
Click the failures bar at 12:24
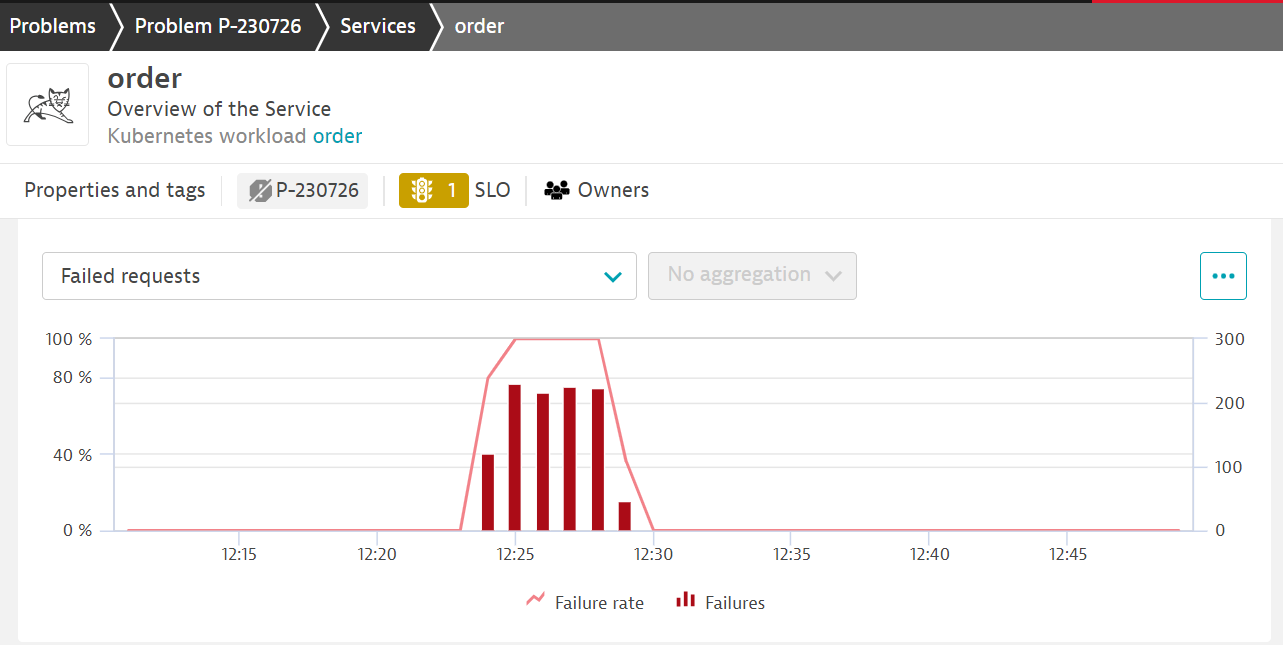[x=488, y=492]
